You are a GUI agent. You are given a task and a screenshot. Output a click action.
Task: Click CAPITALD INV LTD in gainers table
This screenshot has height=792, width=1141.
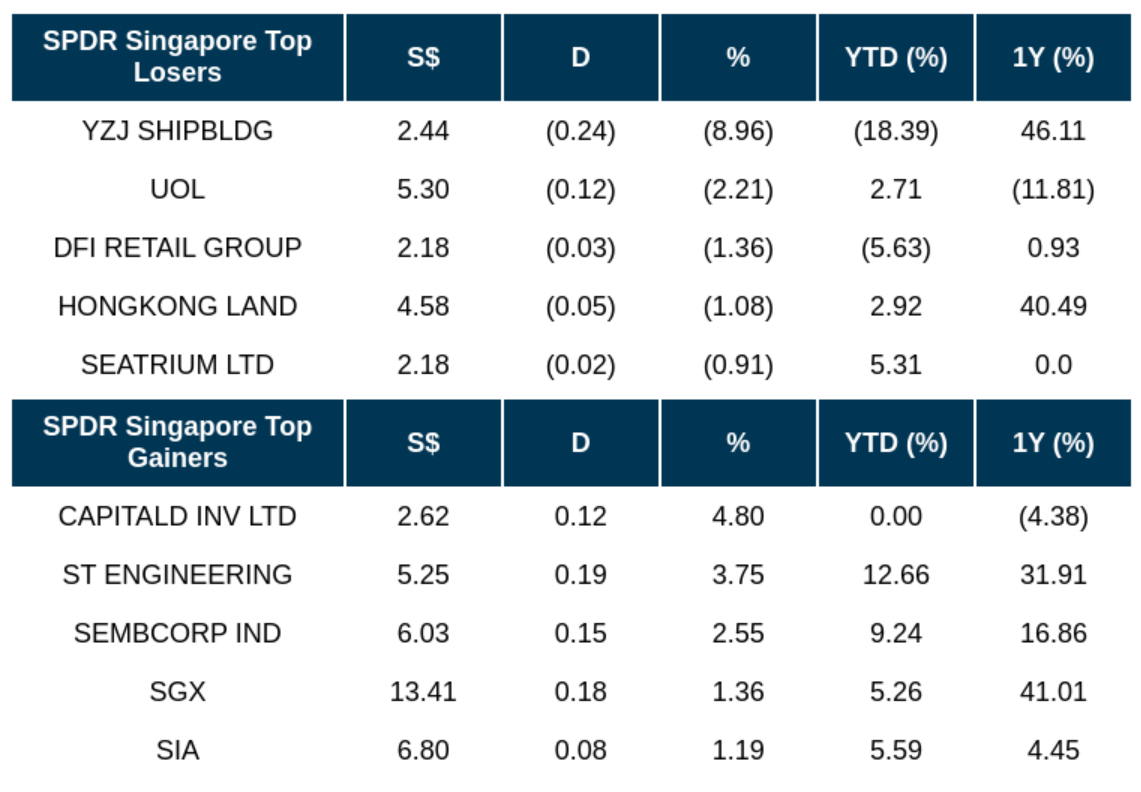point(177,516)
